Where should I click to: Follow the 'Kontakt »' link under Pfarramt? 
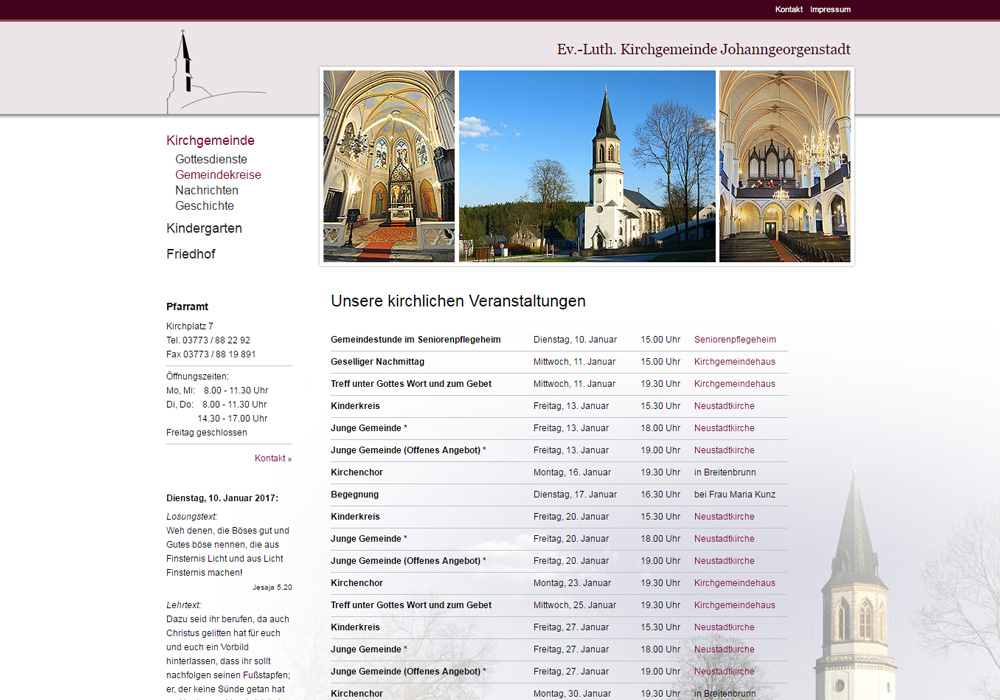pos(273,458)
